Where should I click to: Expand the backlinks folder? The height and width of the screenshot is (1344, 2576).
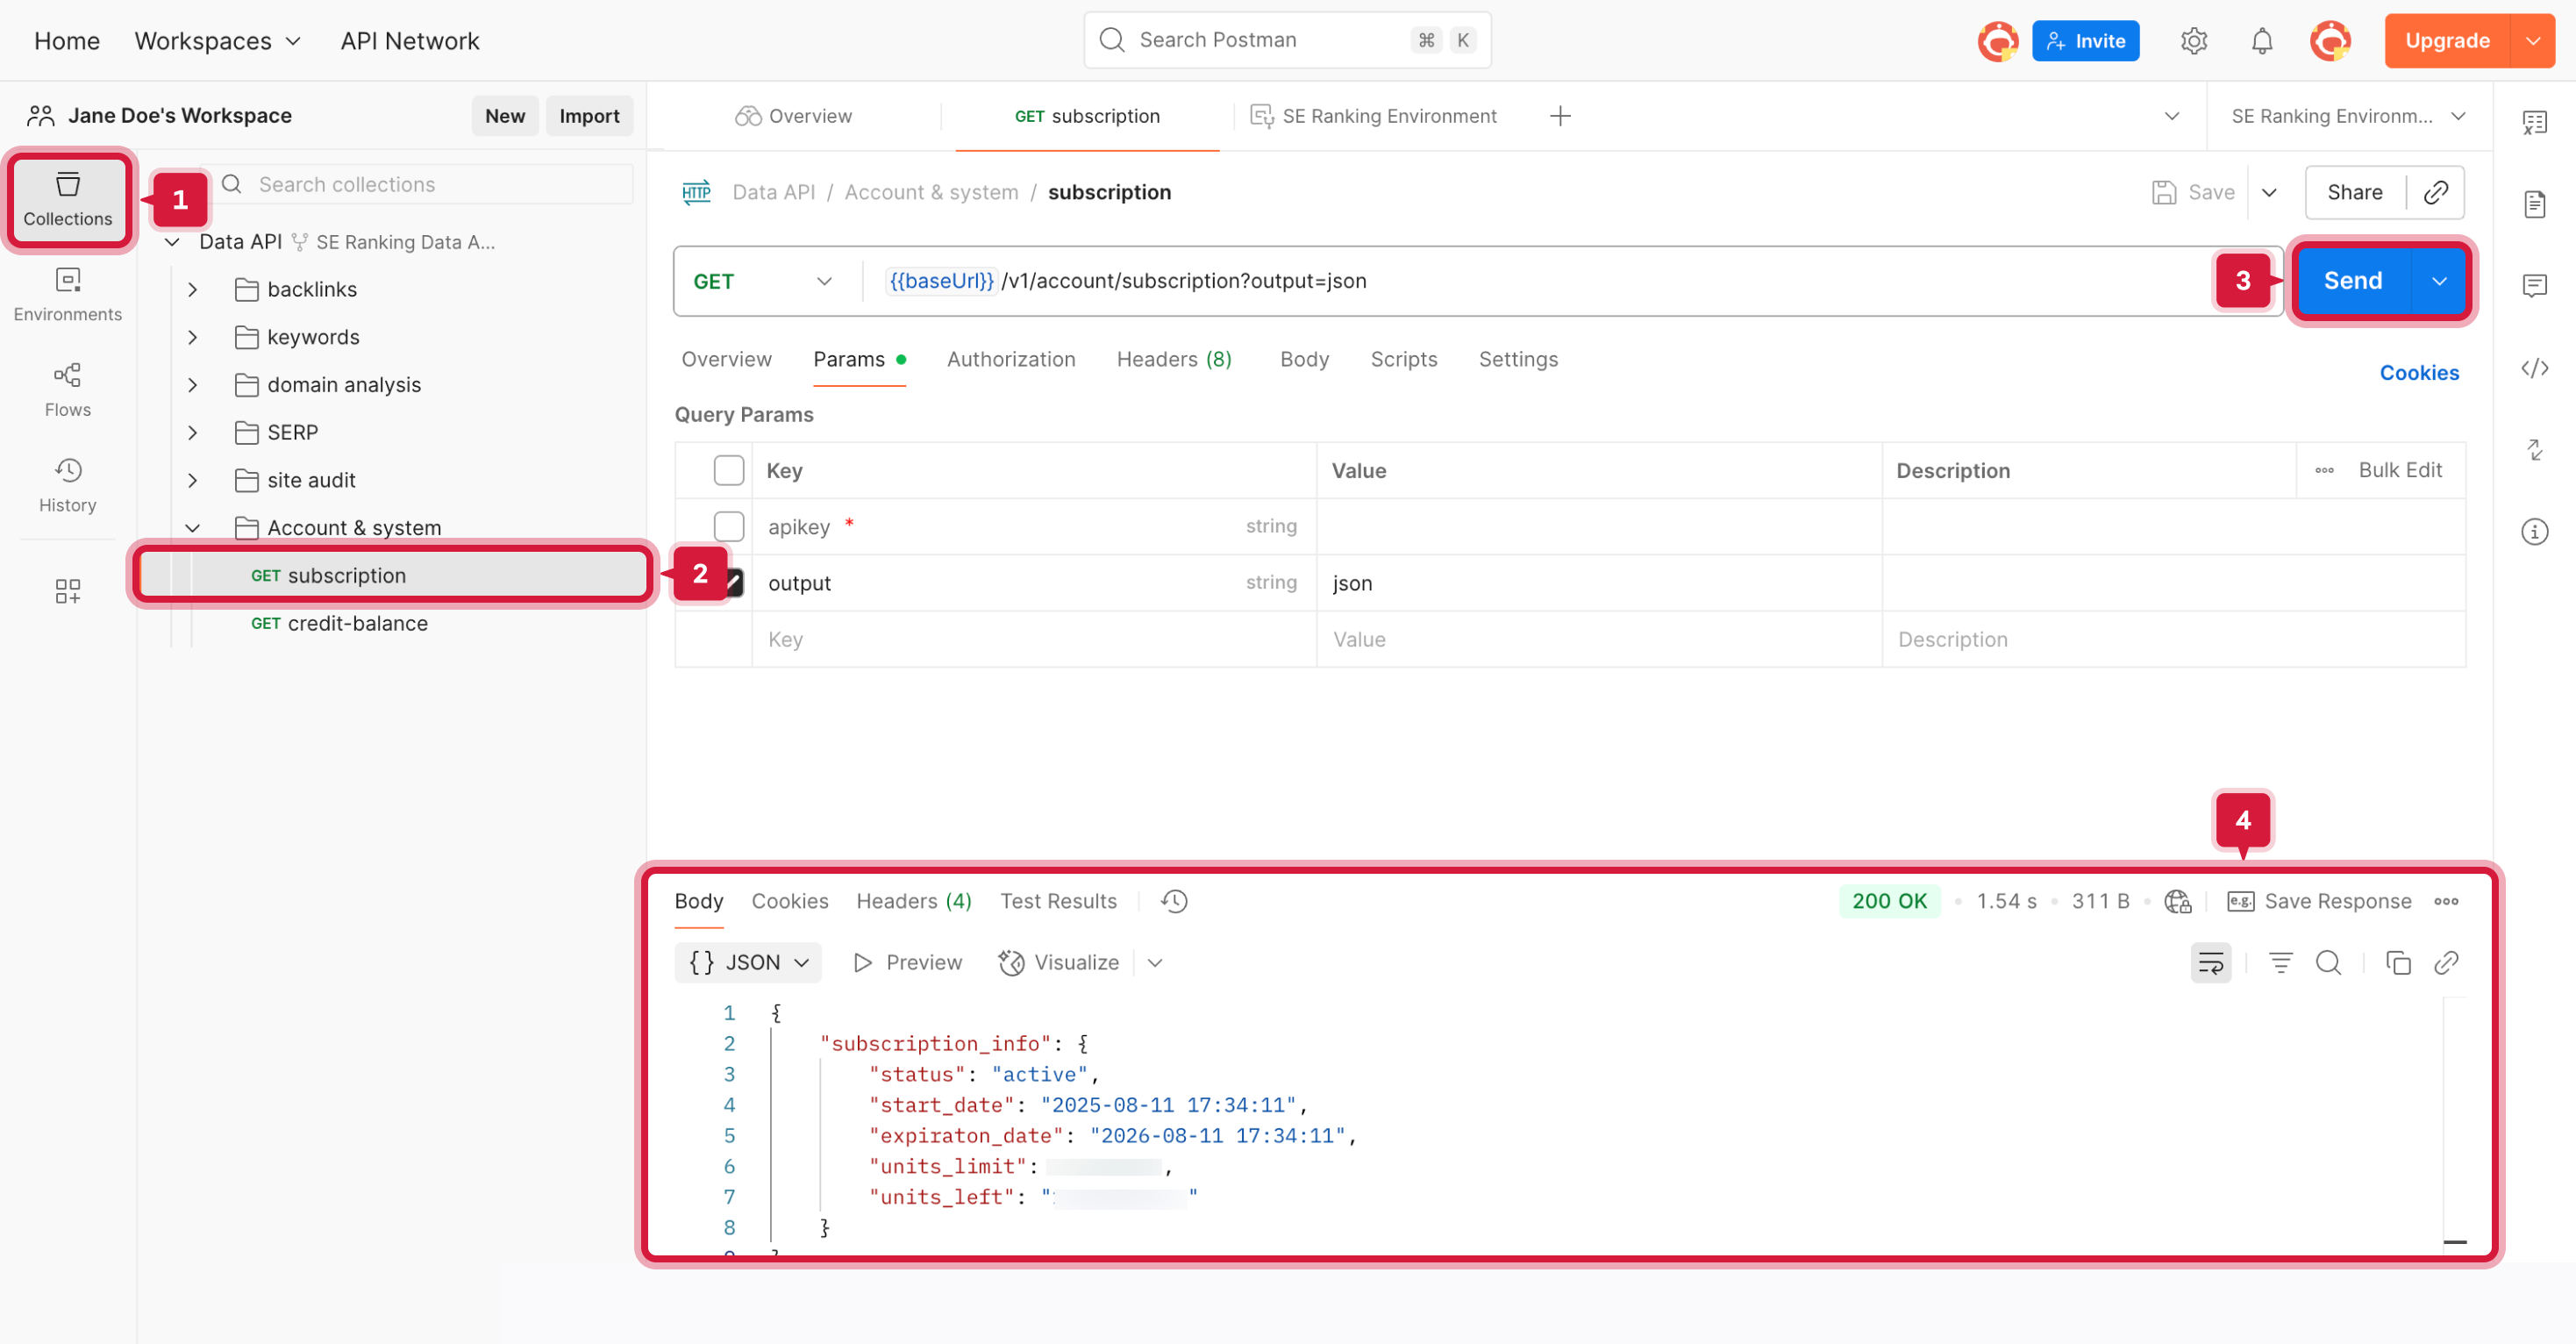pyautogui.click(x=193, y=289)
